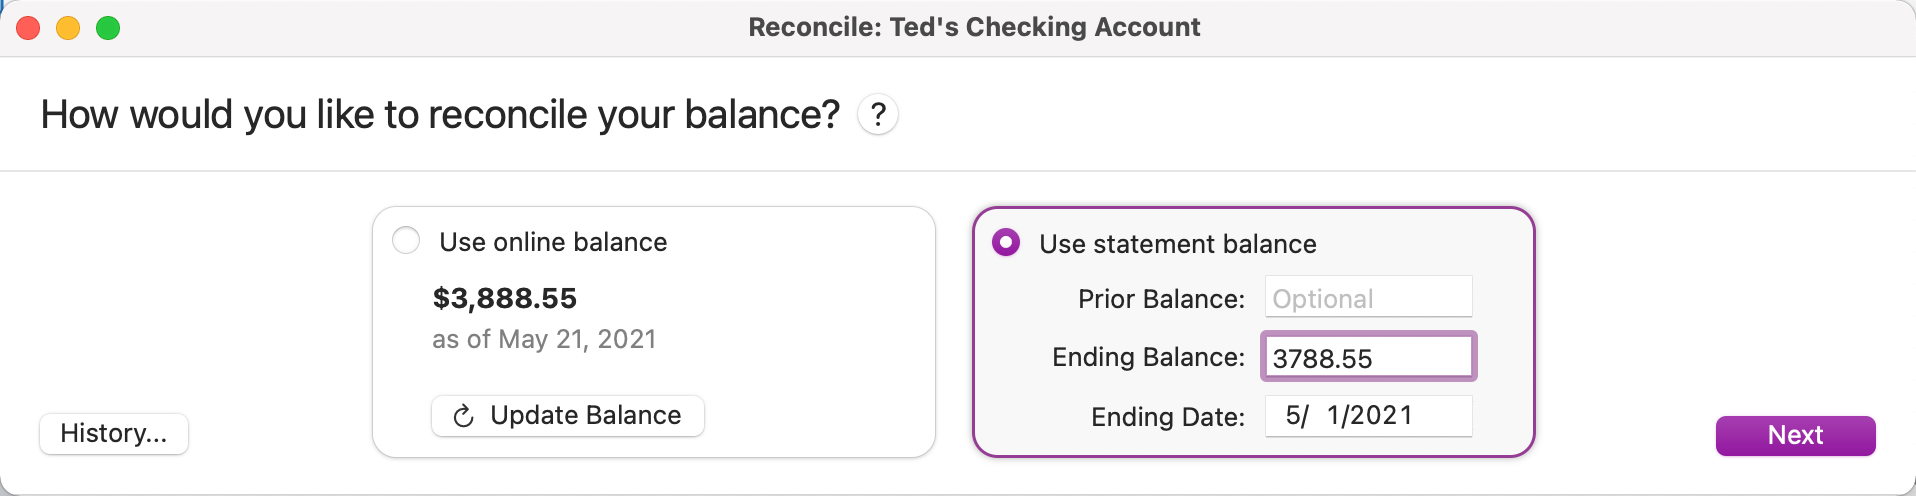This screenshot has width=1916, height=496.
Task: Click the online balance amount $3,888.55
Action: (504, 298)
